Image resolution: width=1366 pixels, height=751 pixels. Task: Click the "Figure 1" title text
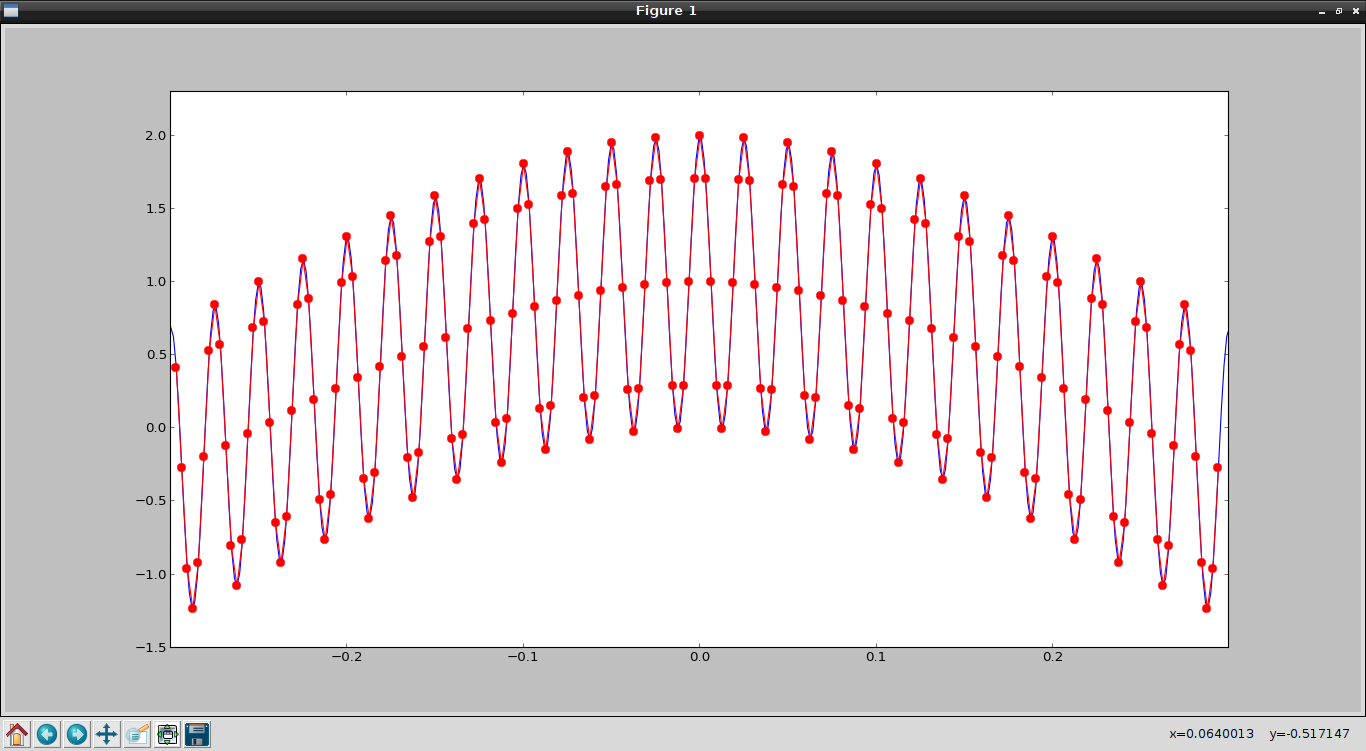pos(666,11)
